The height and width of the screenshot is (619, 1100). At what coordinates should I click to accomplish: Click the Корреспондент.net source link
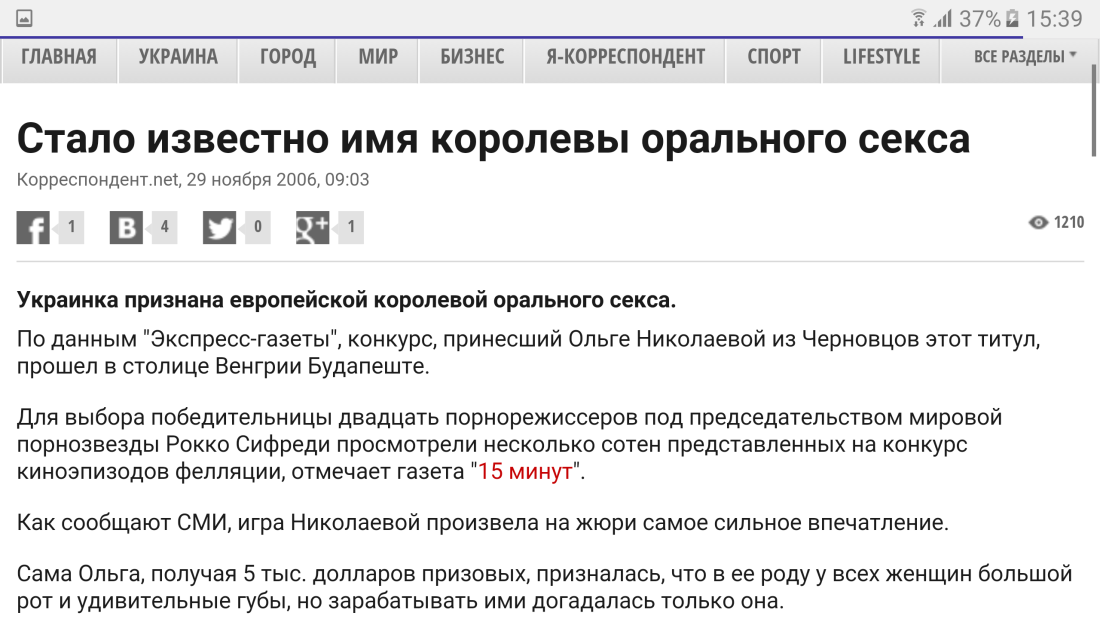point(93,181)
